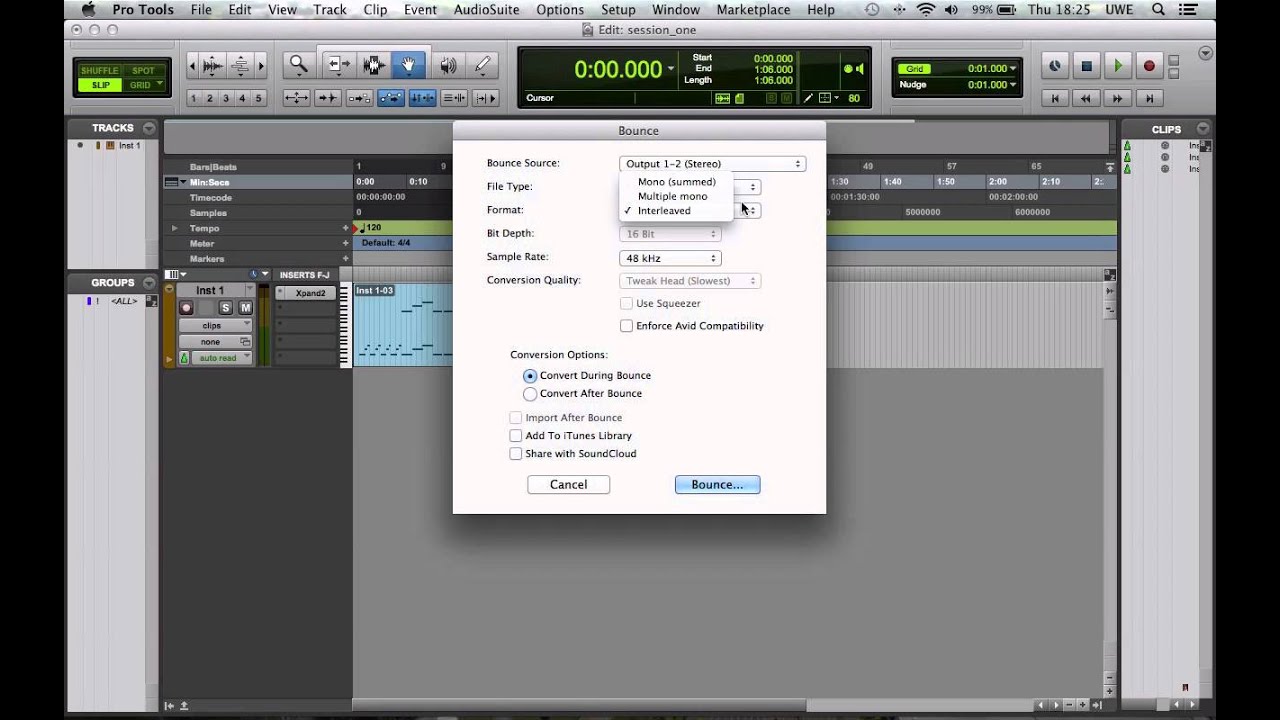Open the Clips list menu arrow
1280x720 pixels.
(x=1202, y=128)
